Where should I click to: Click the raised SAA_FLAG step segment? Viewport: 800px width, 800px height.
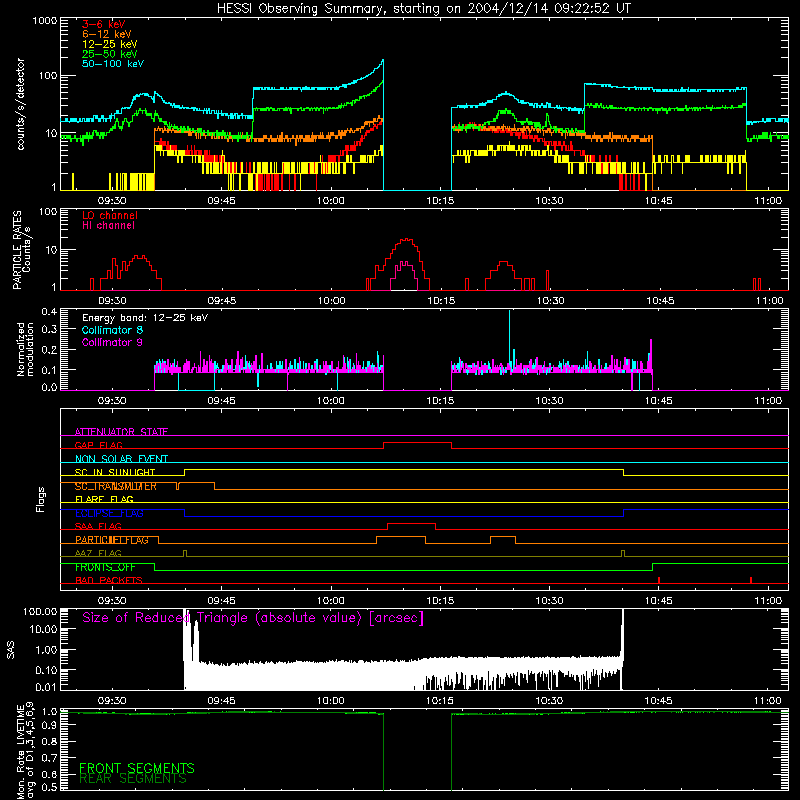click(x=411, y=524)
